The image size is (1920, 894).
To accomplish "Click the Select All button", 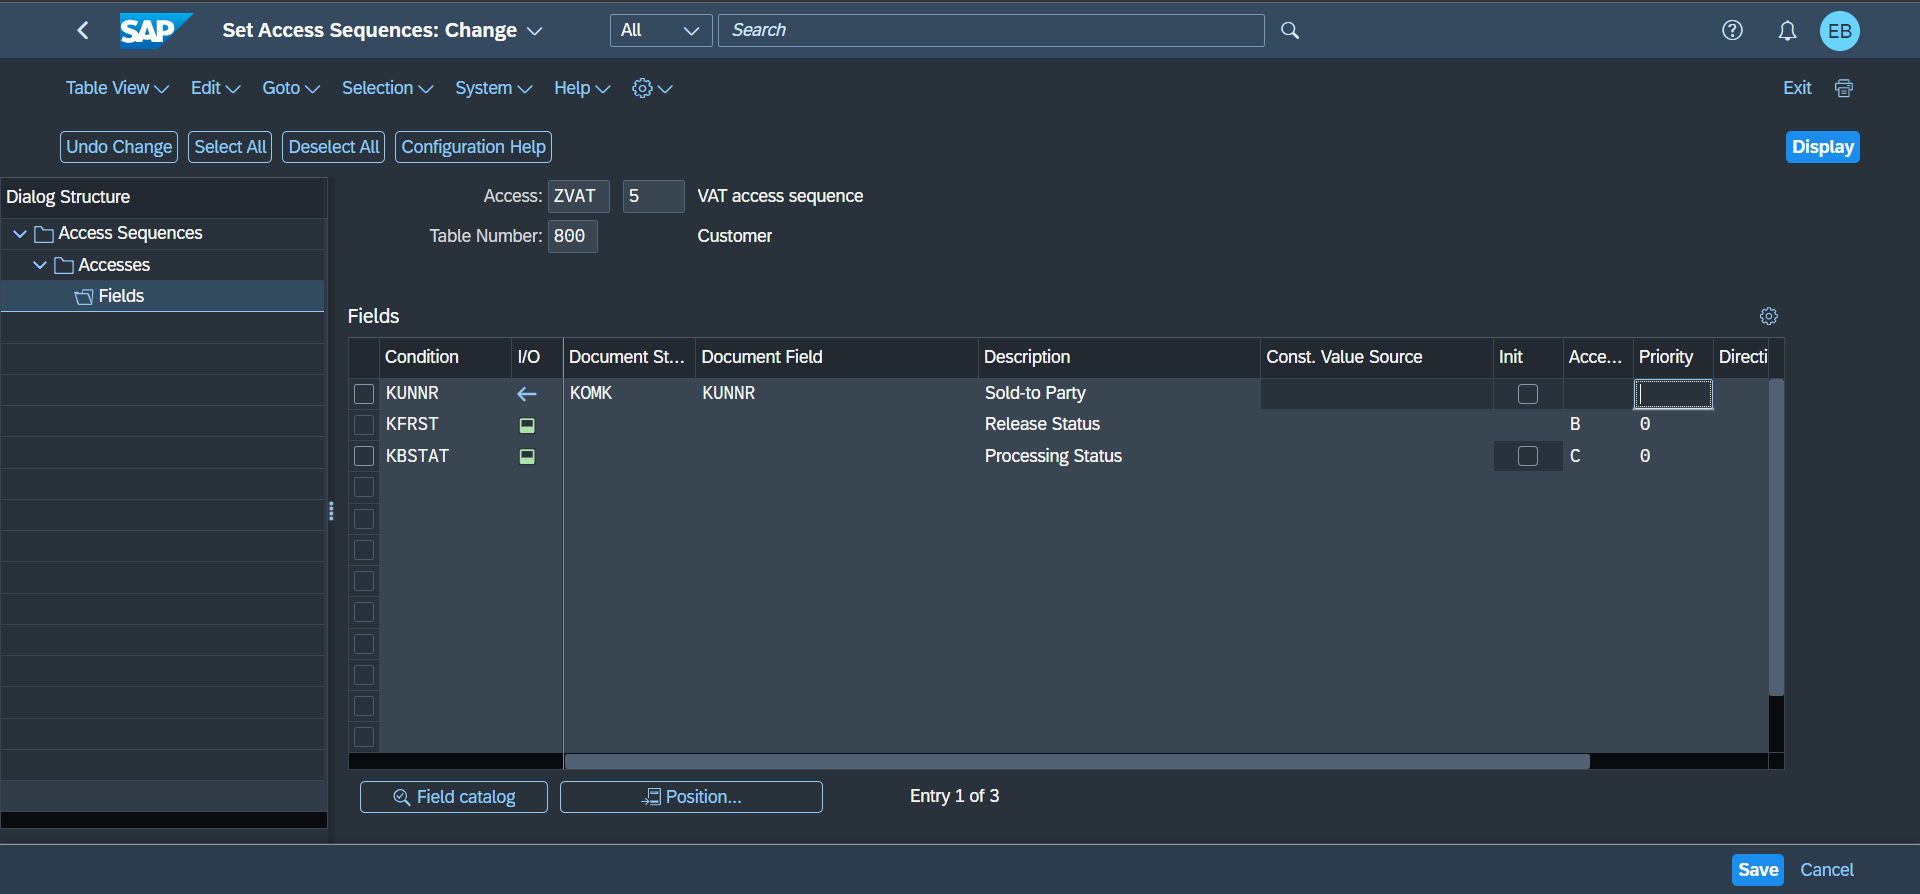I will (230, 147).
